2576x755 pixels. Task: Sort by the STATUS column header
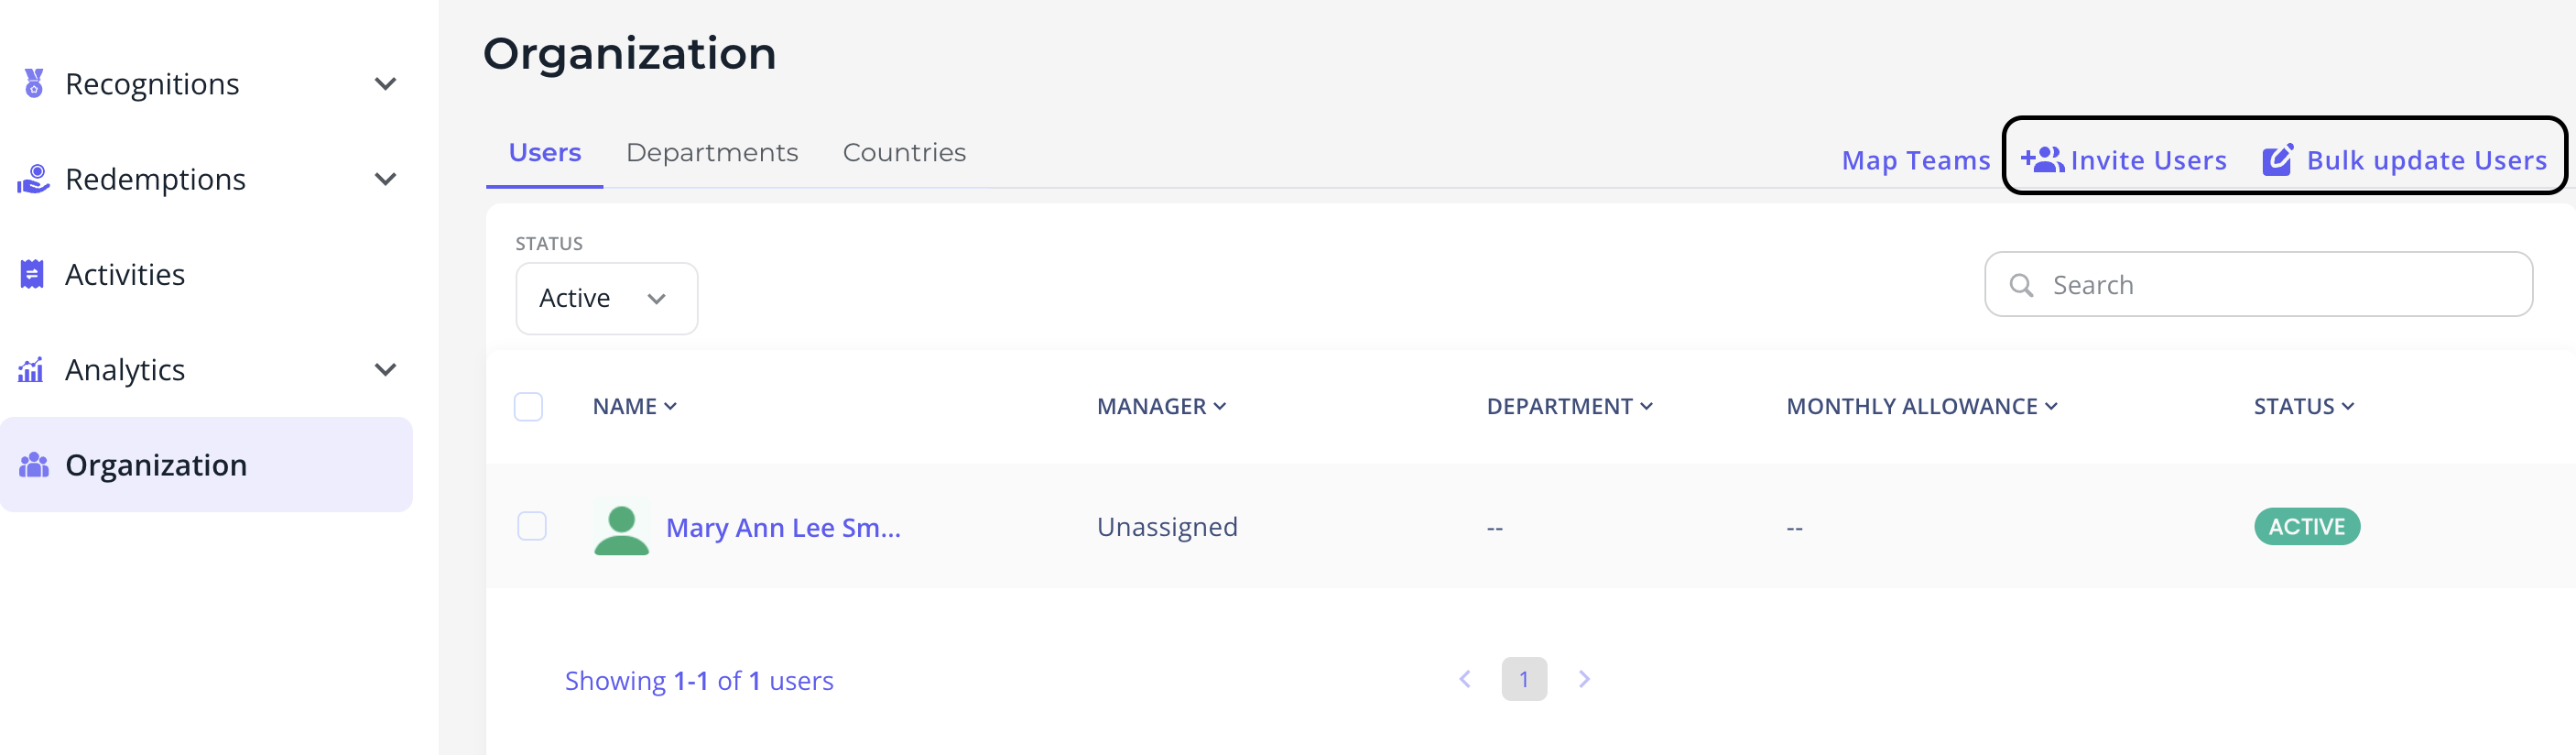(2304, 406)
